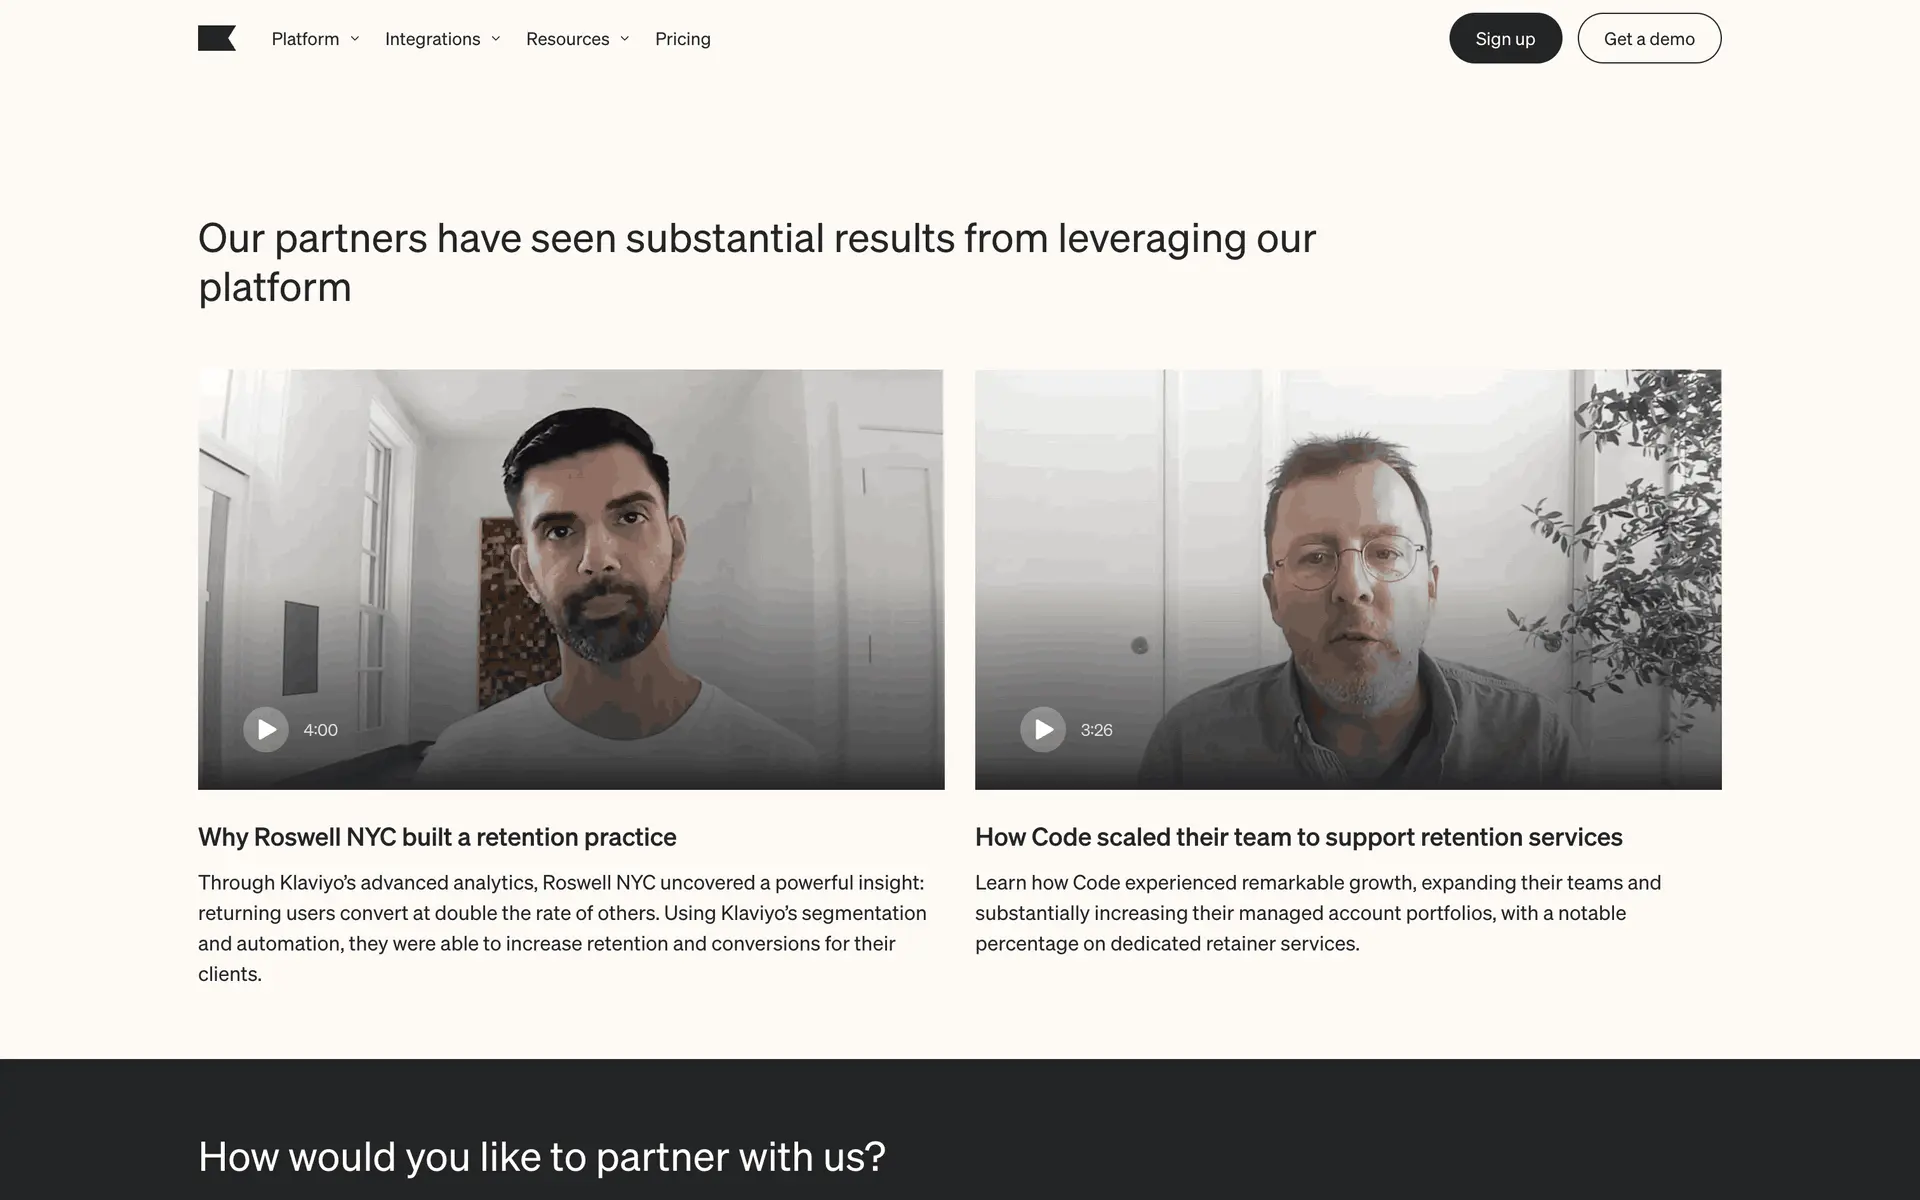This screenshot has width=1920, height=1200.
Task: Play the Code retention services video
Action: (x=1043, y=730)
